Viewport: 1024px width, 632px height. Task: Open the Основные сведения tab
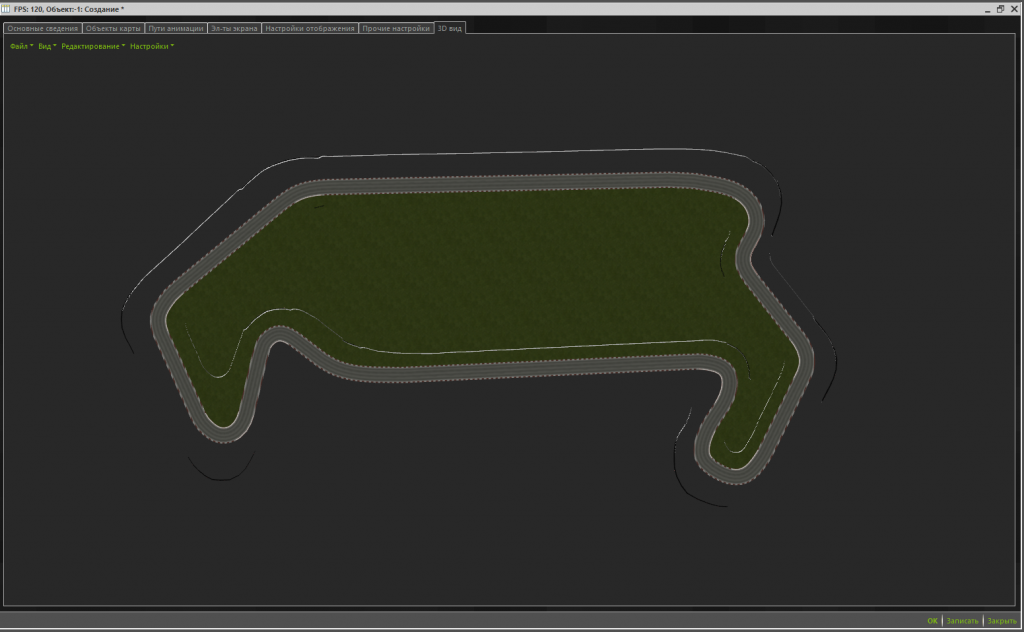pos(42,28)
